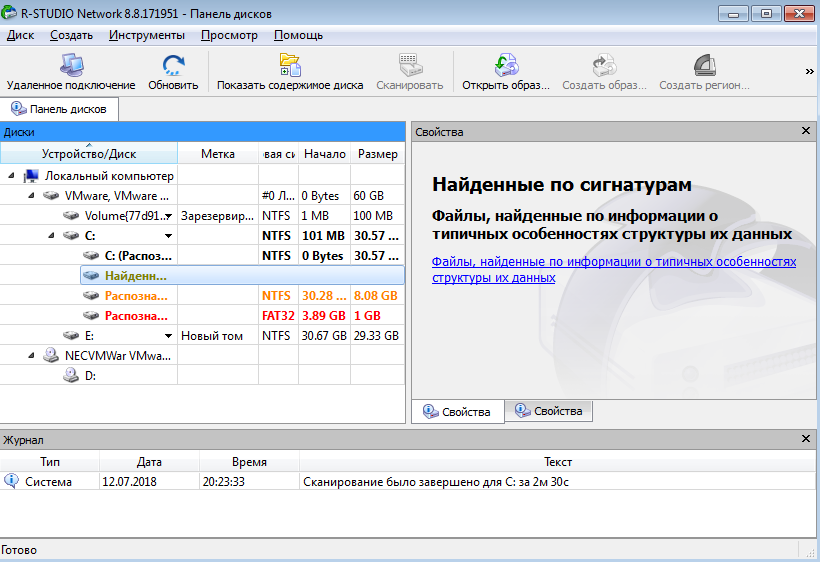
Task: Show more toolbar items via chevron
Action: coord(809,72)
